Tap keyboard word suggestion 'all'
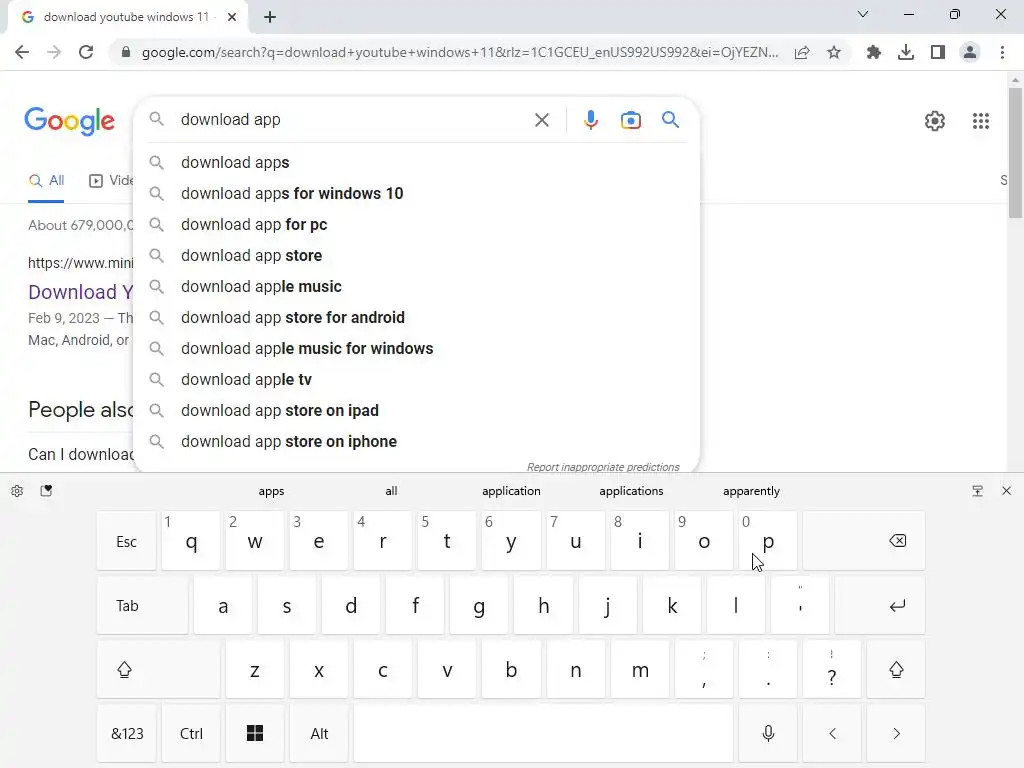This screenshot has height=768, width=1024. coord(391,491)
